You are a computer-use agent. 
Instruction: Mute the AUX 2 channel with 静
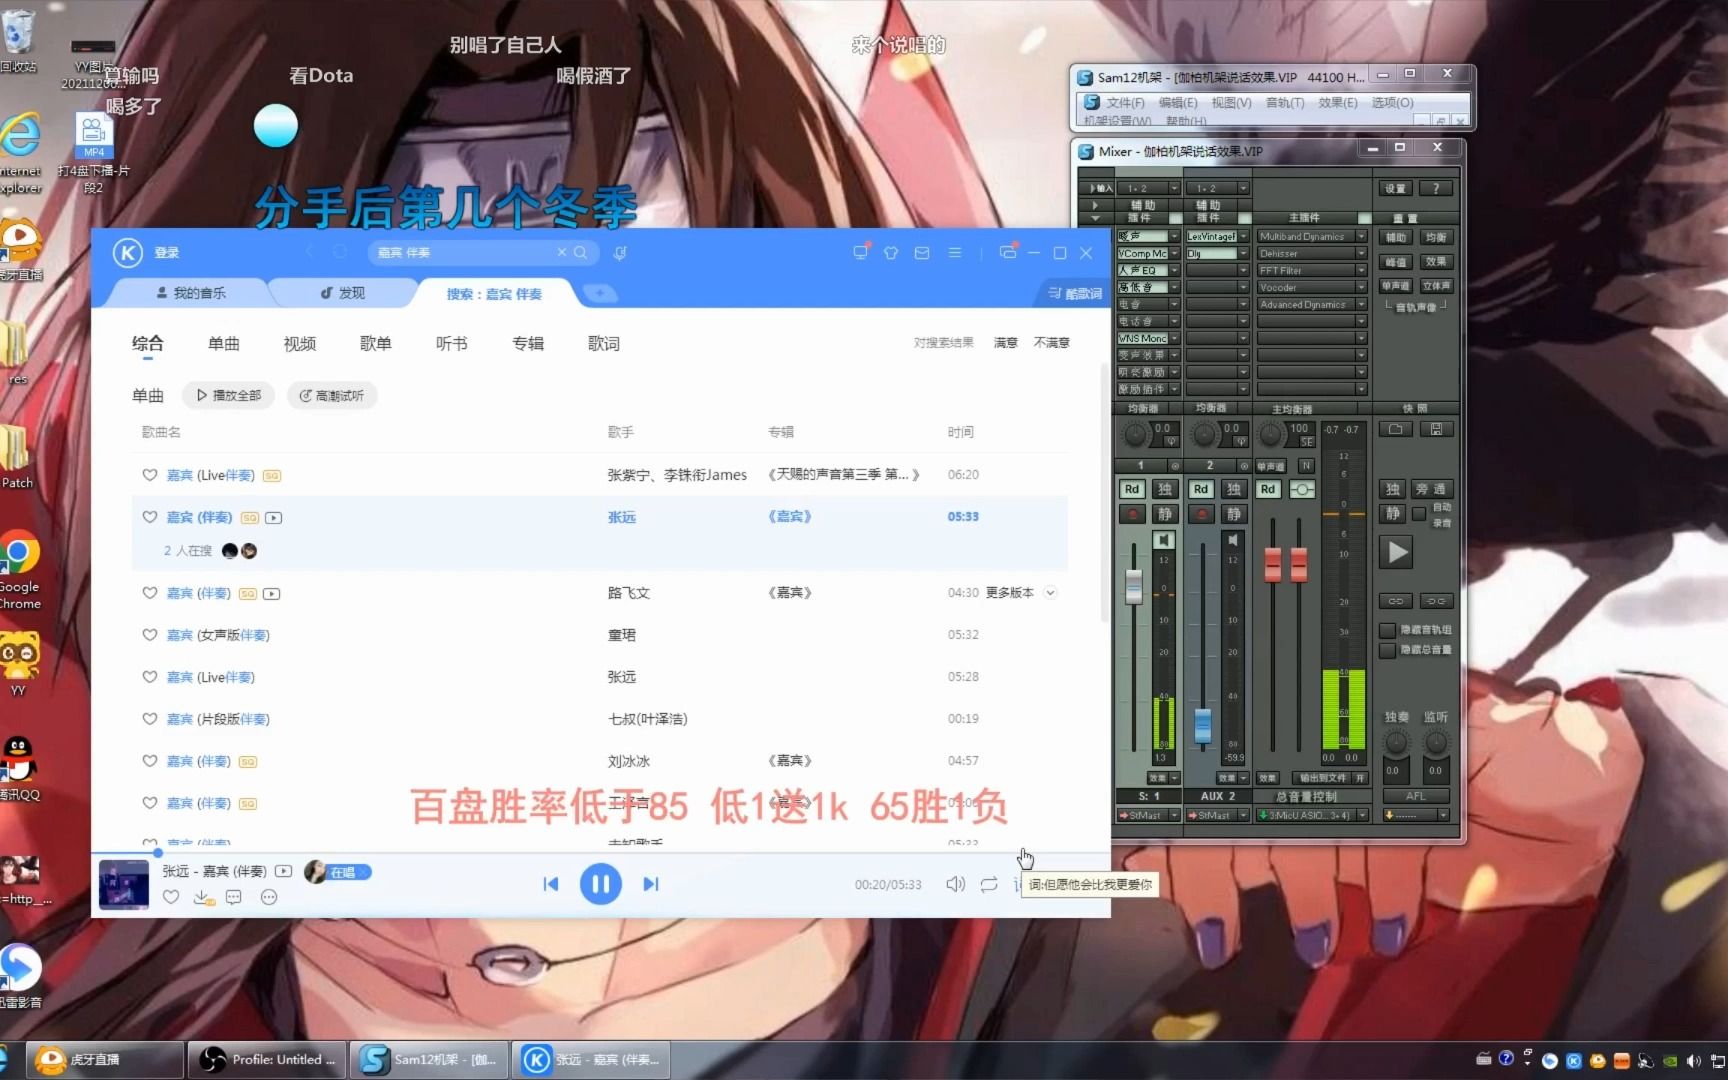(1234, 513)
